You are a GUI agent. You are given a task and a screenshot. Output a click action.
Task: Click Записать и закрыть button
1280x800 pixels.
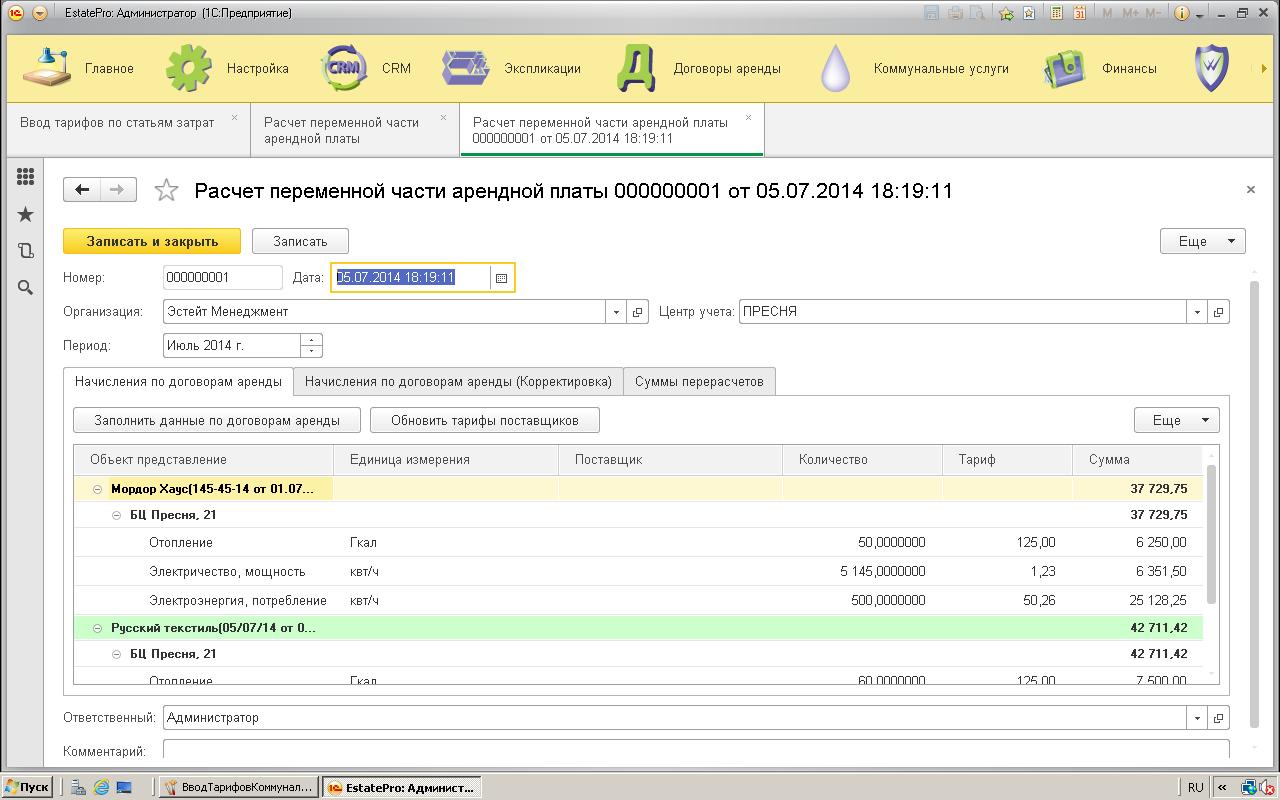(x=152, y=241)
